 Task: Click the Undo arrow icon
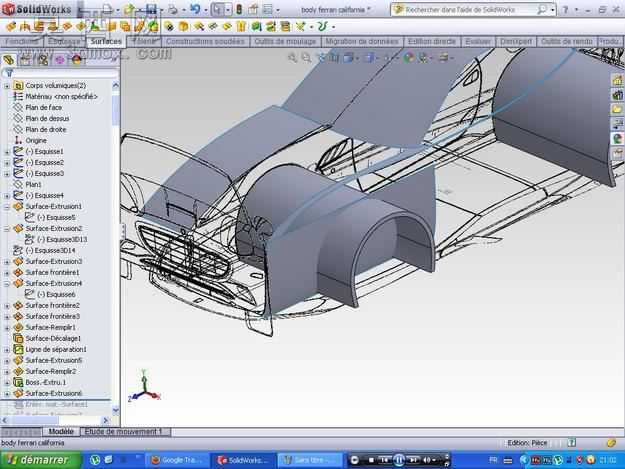195,9
